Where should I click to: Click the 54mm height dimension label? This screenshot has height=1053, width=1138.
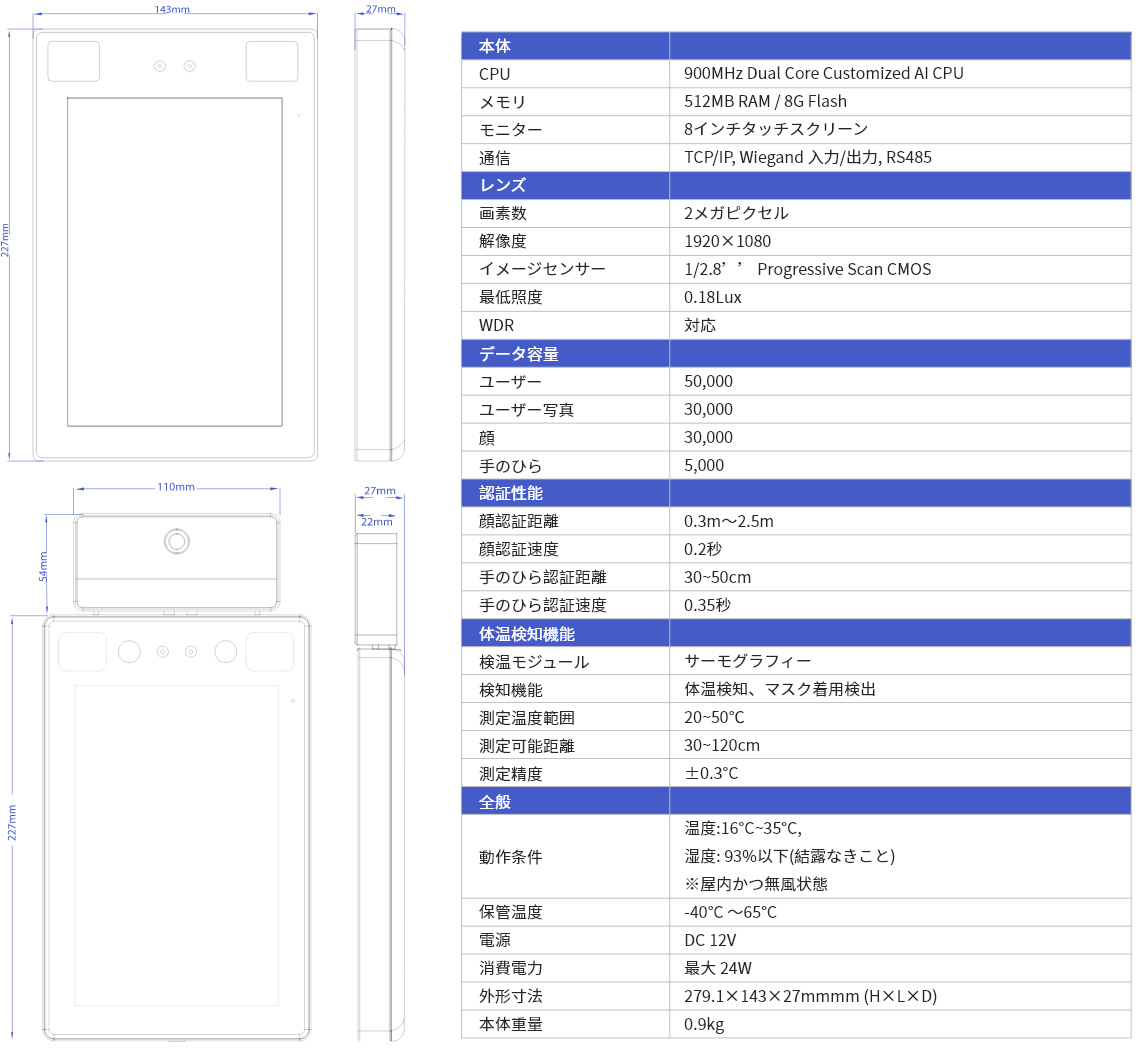click(x=43, y=565)
